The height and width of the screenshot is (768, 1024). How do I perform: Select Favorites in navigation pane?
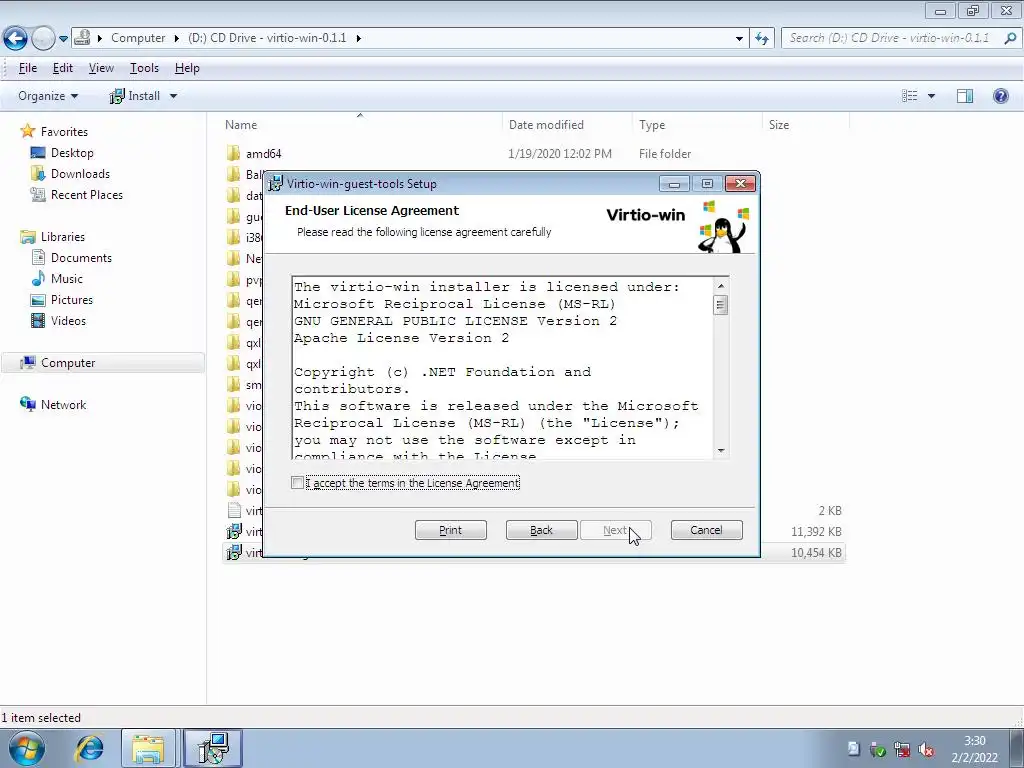pyautogui.click(x=64, y=131)
